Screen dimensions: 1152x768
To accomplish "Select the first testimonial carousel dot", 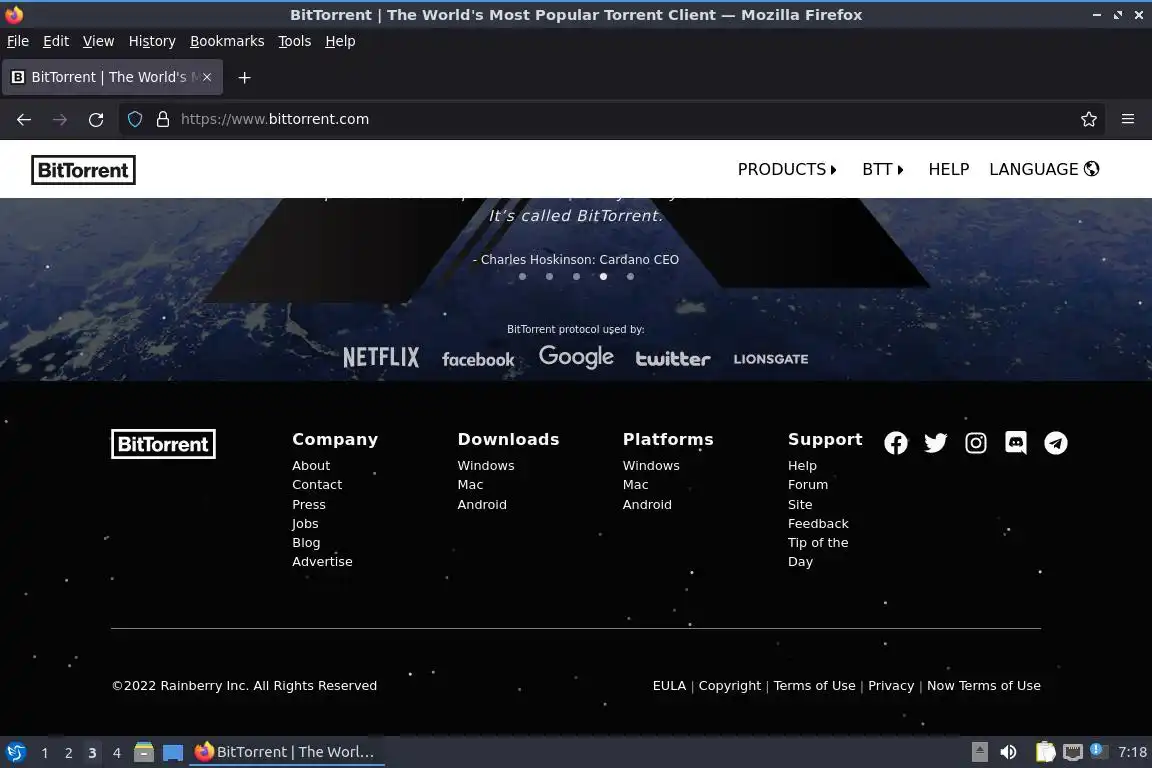I will click(x=522, y=277).
